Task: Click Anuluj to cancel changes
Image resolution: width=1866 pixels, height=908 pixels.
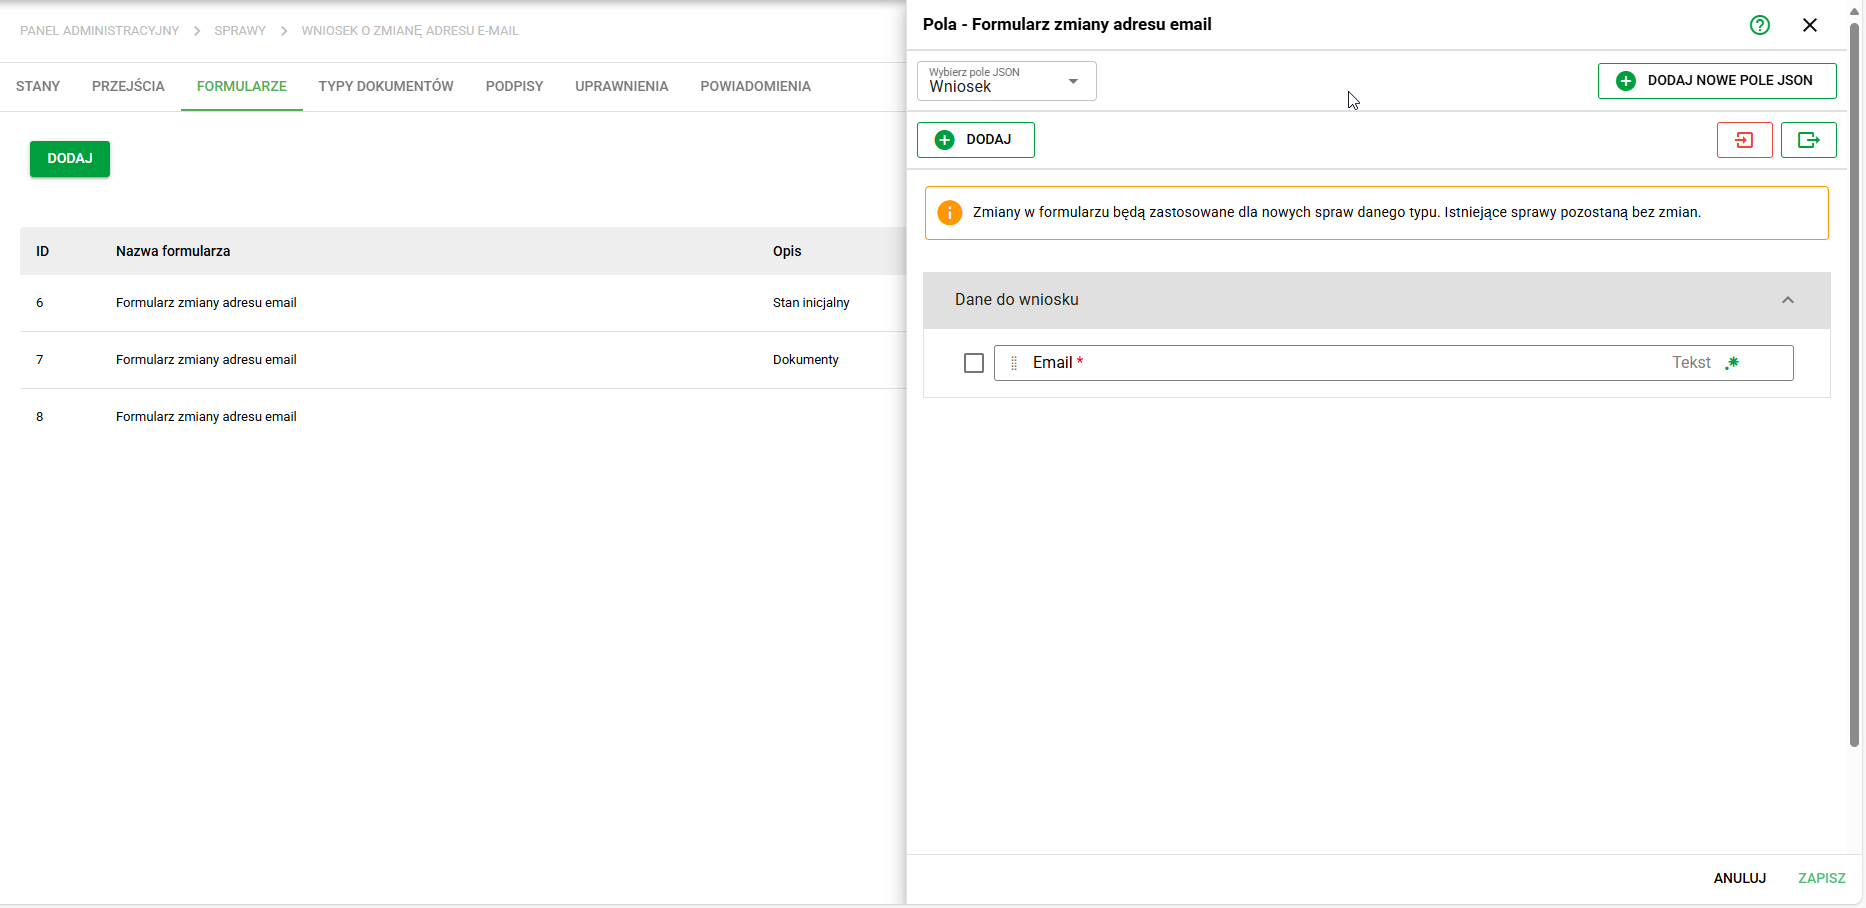Action: coord(1739,878)
